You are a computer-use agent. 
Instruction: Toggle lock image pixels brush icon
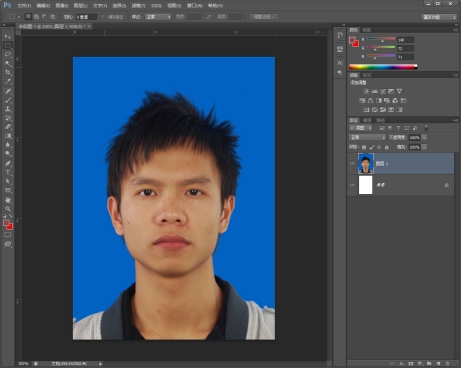click(372, 147)
